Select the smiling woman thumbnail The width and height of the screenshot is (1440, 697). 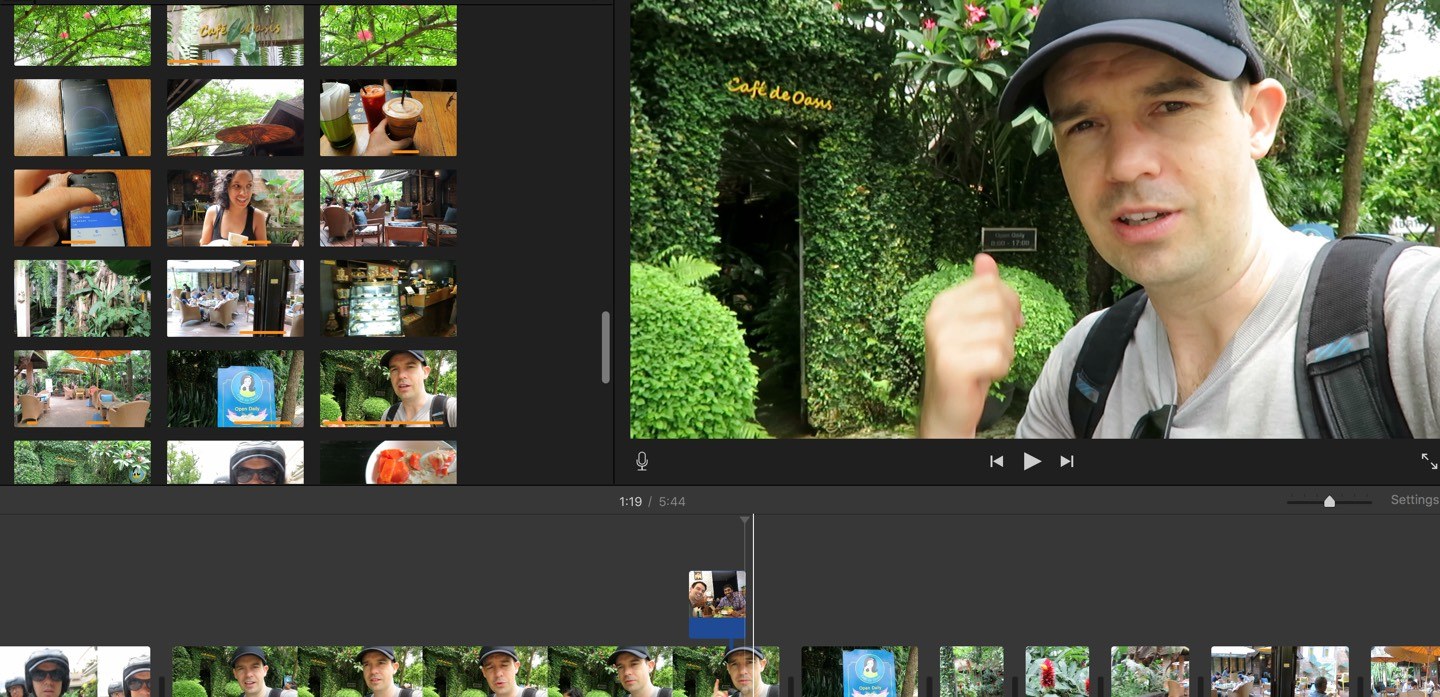(235, 208)
